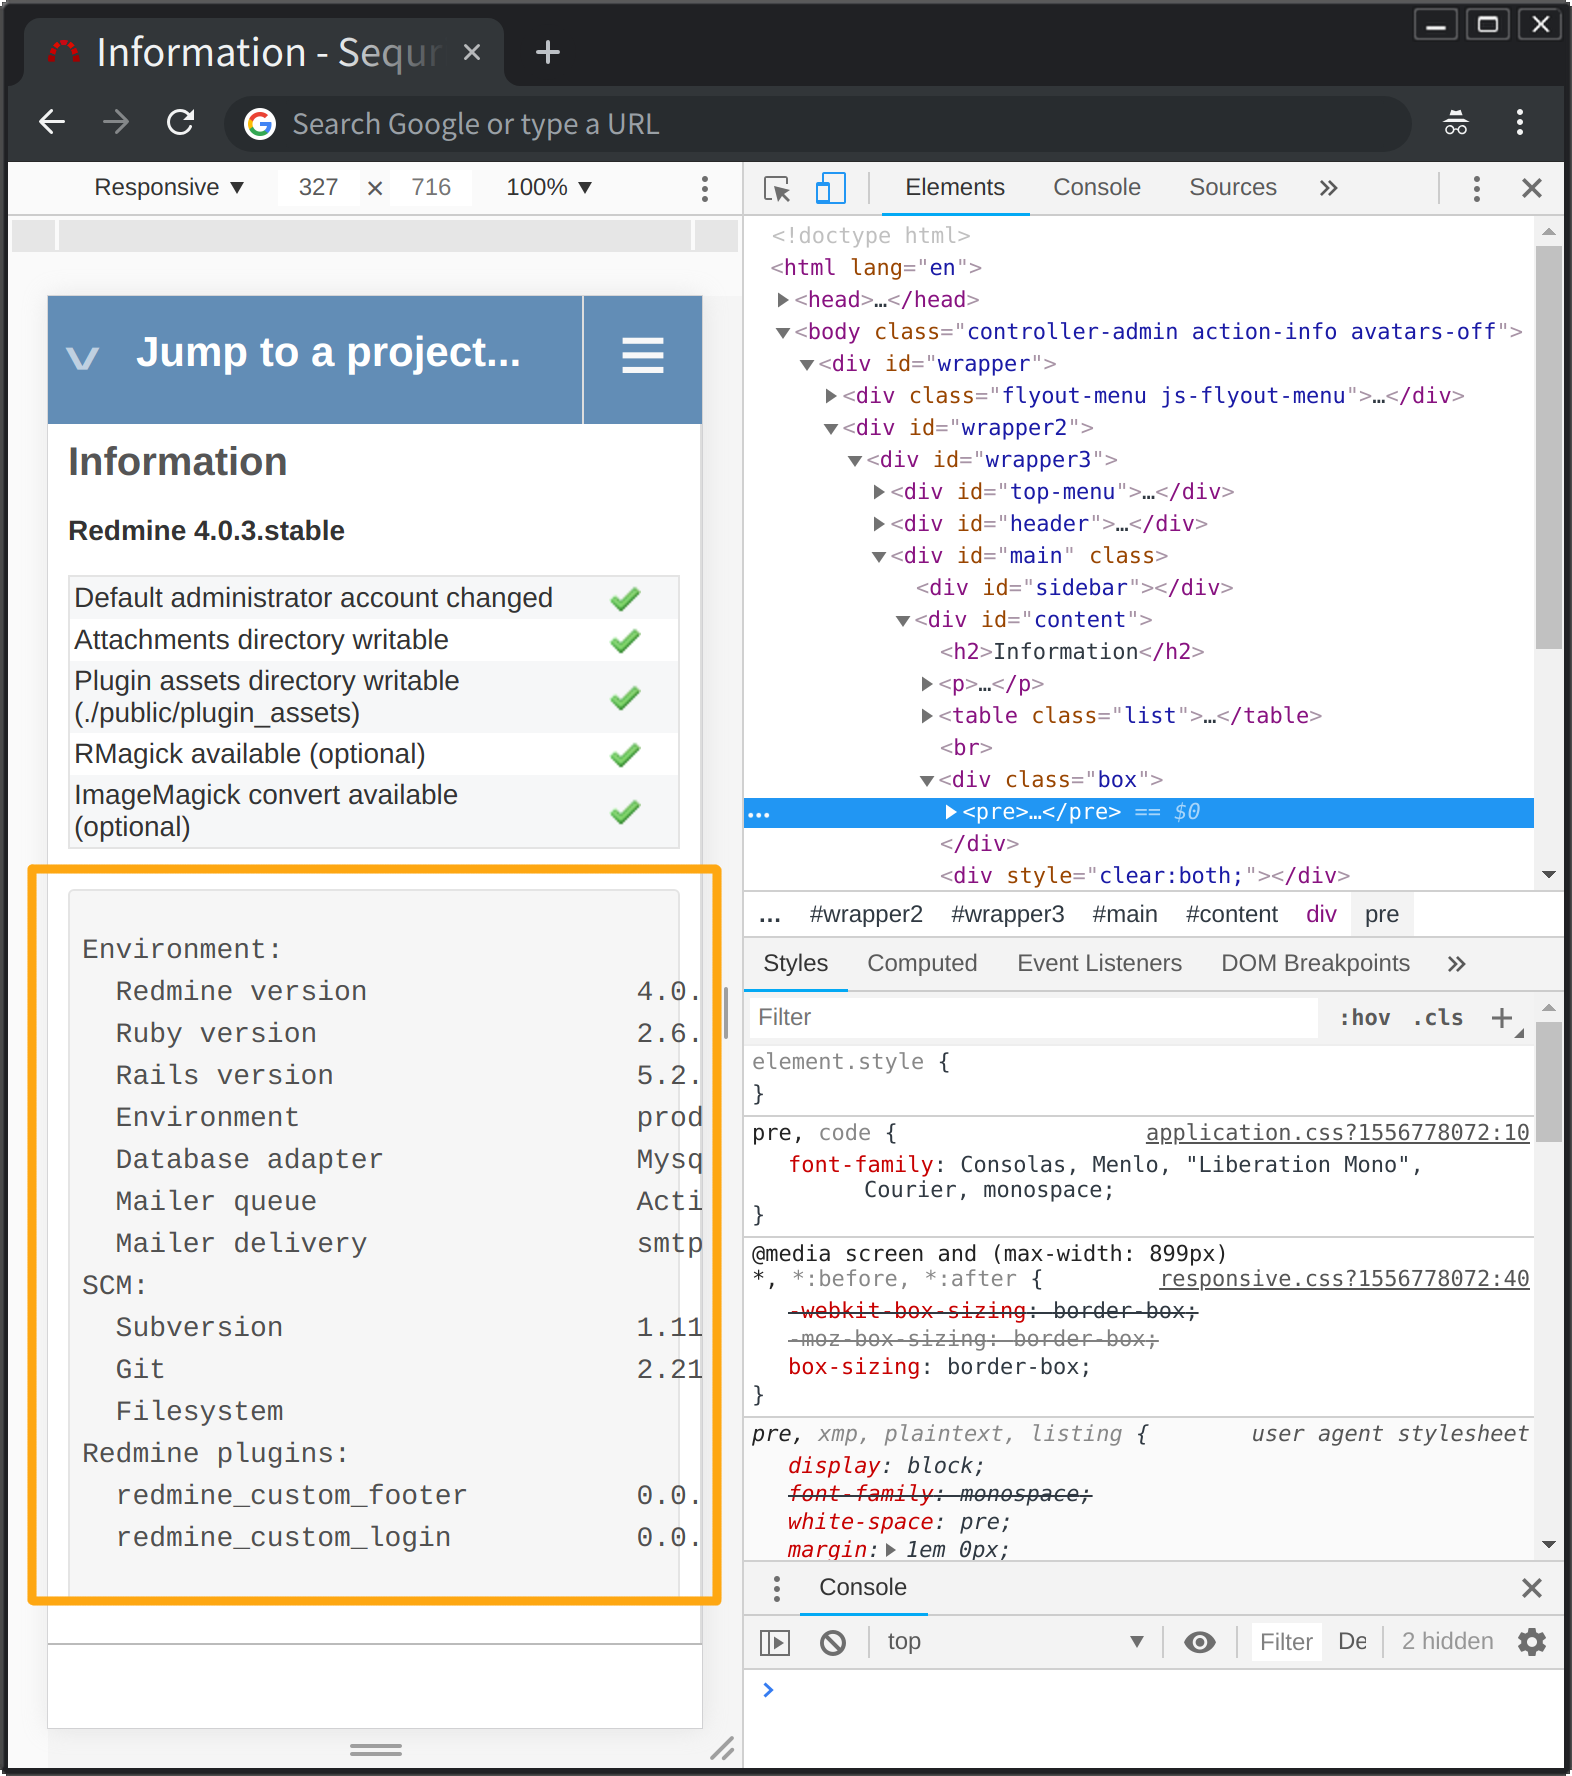Open the Event Listeners pane tab
Image resolution: width=1572 pixels, height=1776 pixels.
click(1100, 963)
